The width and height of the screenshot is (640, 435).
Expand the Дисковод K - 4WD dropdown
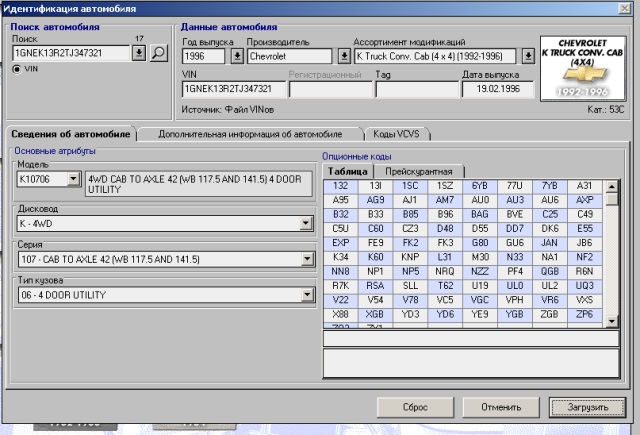coord(306,223)
